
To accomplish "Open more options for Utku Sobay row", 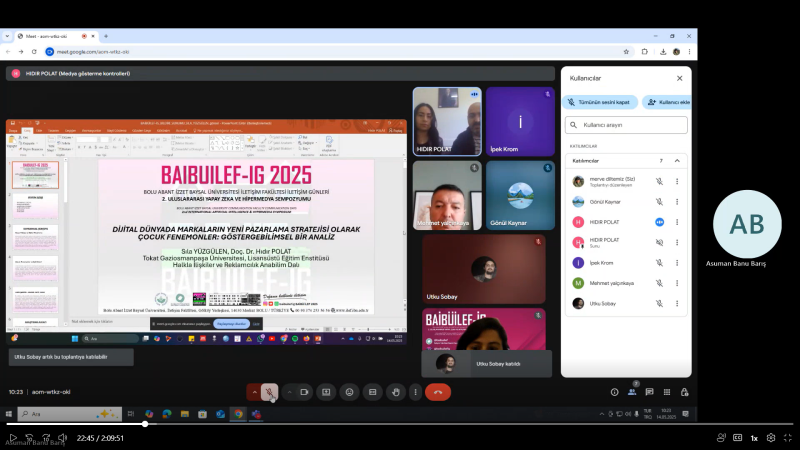I will (x=677, y=304).
